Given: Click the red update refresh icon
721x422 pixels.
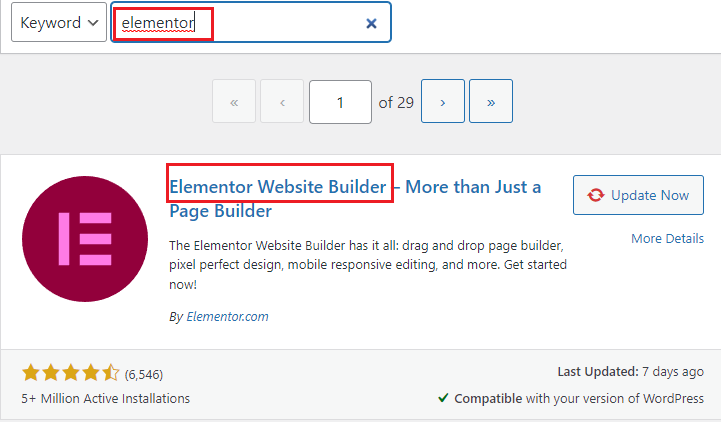Looking at the screenshot, I should [595, 195].
